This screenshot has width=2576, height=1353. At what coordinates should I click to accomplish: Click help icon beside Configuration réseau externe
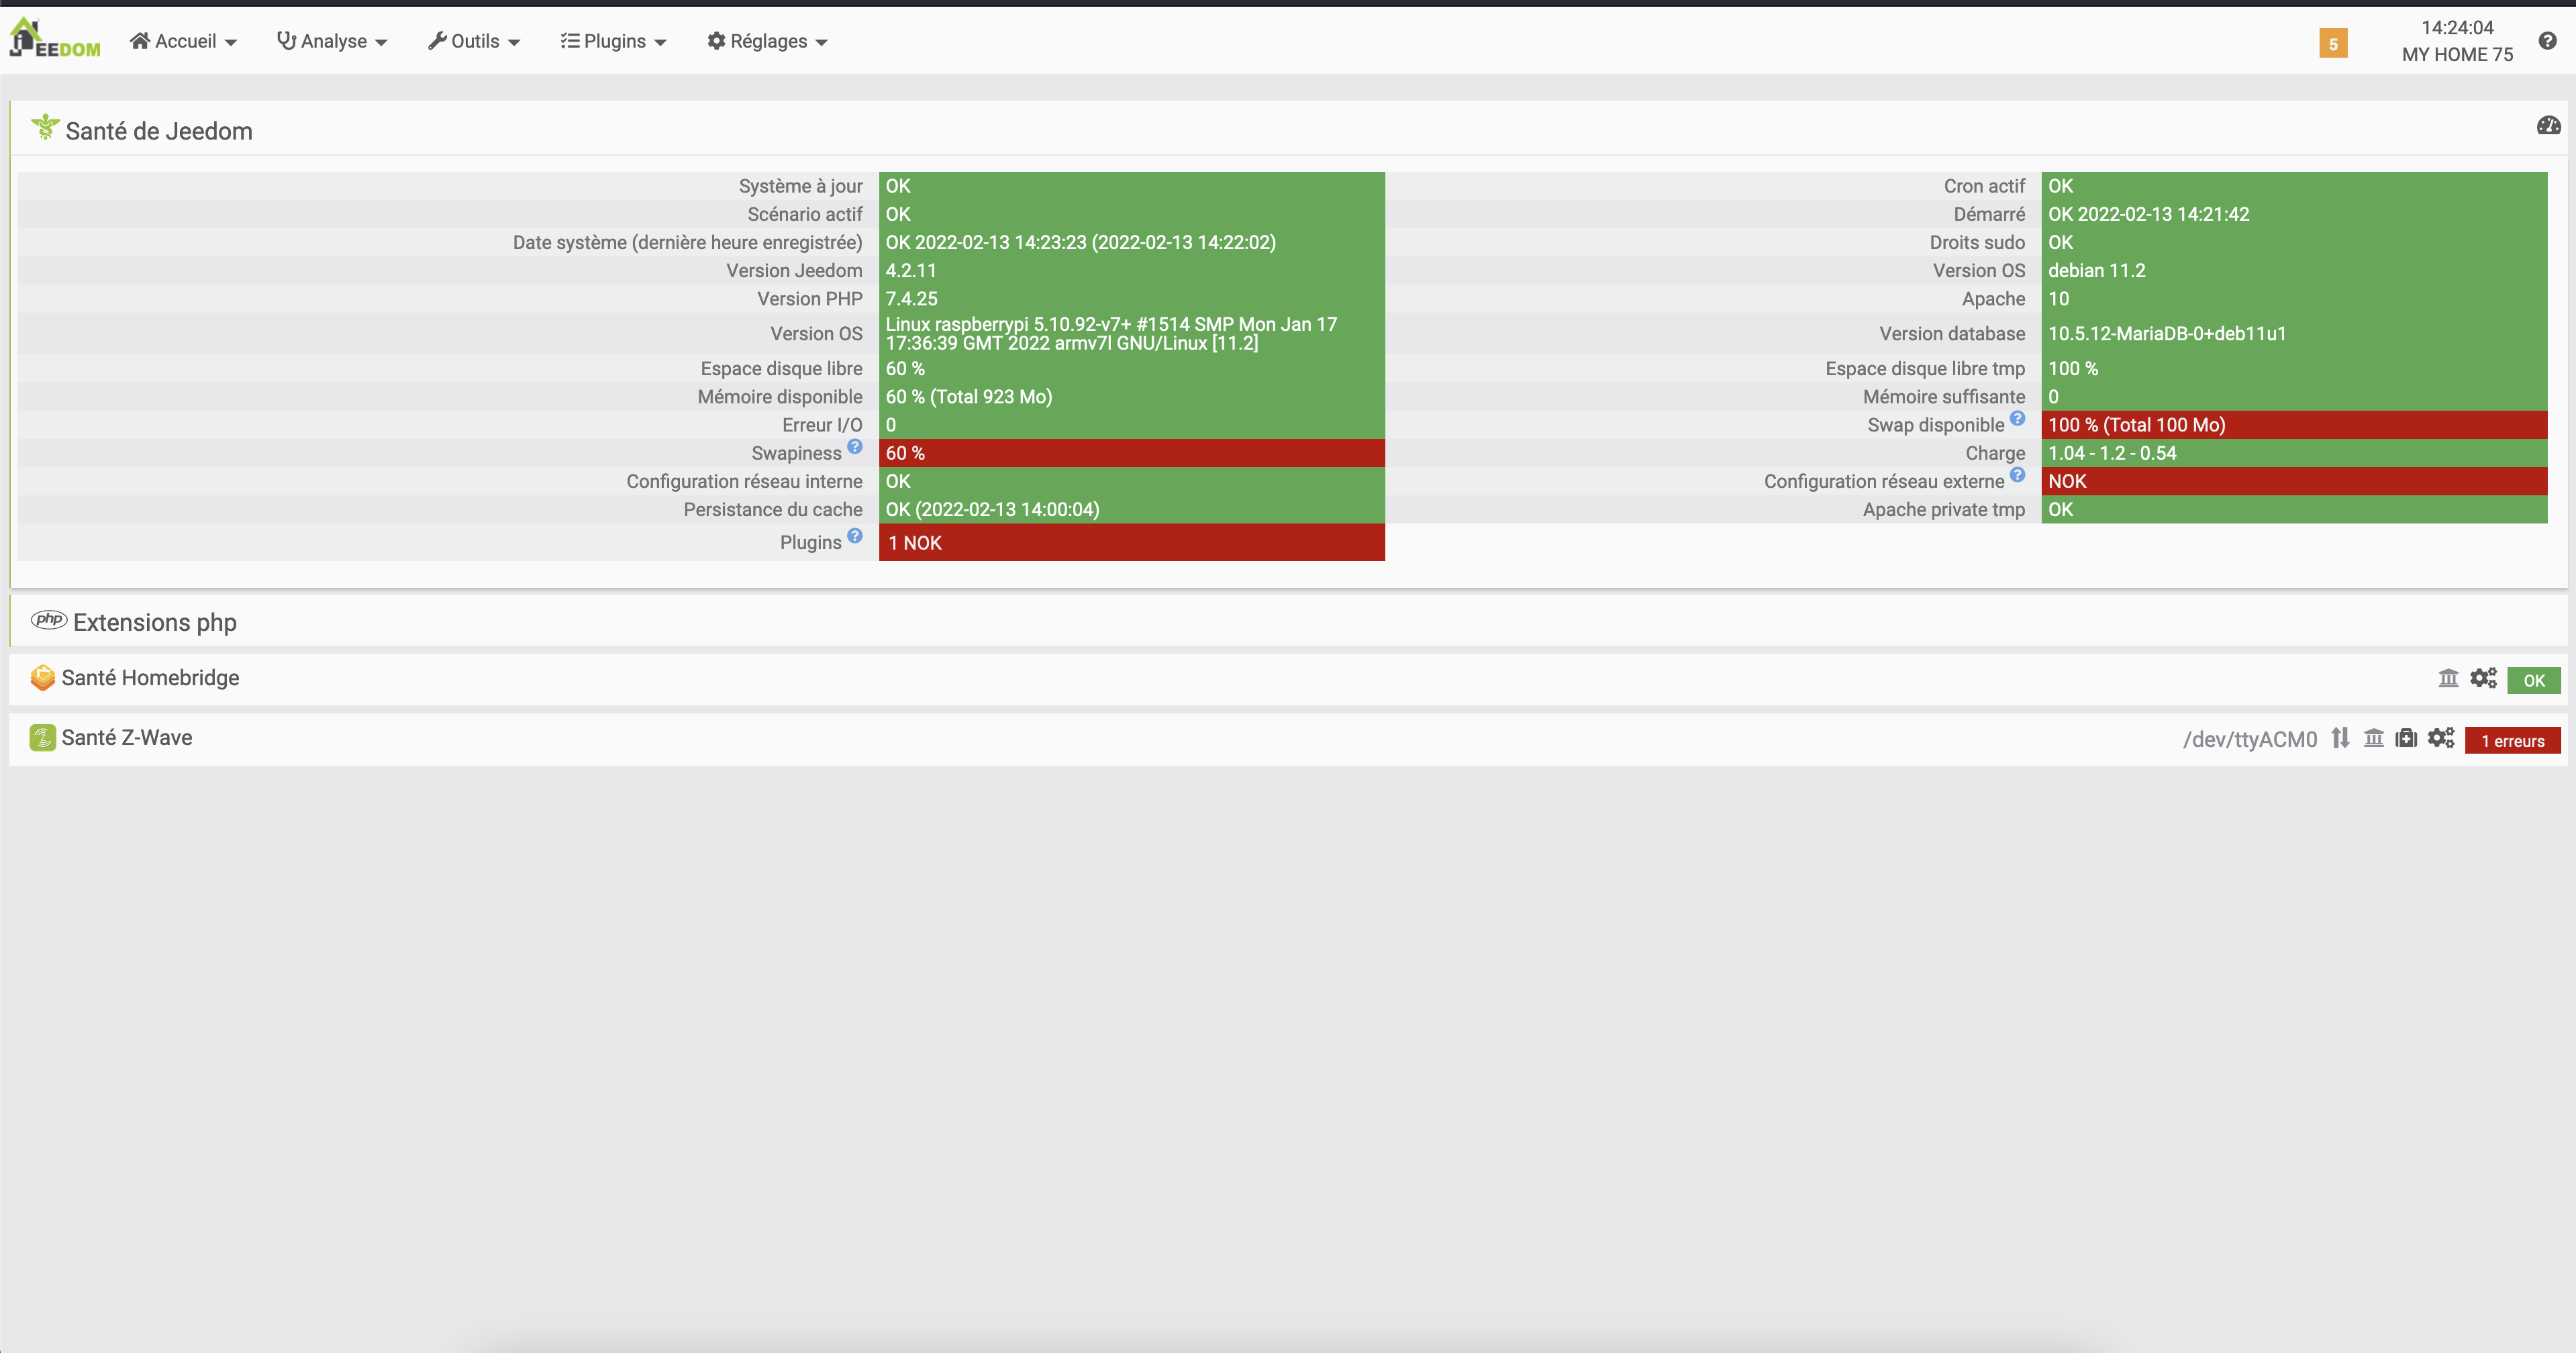(2017, 475)
